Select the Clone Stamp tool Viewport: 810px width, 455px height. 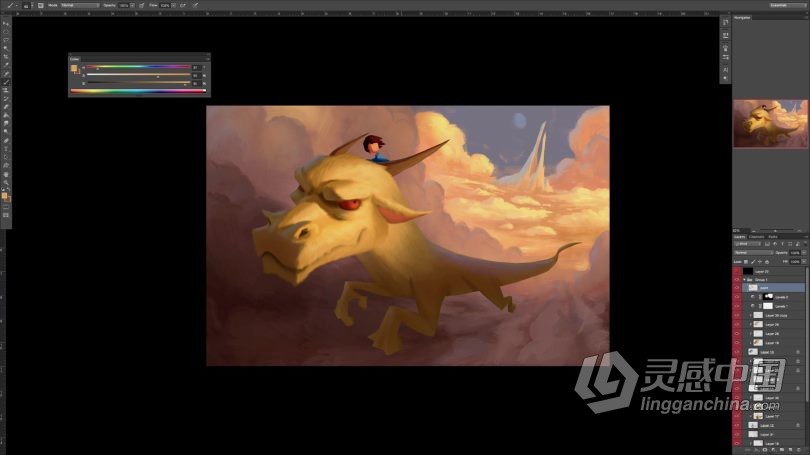point(6,90)
